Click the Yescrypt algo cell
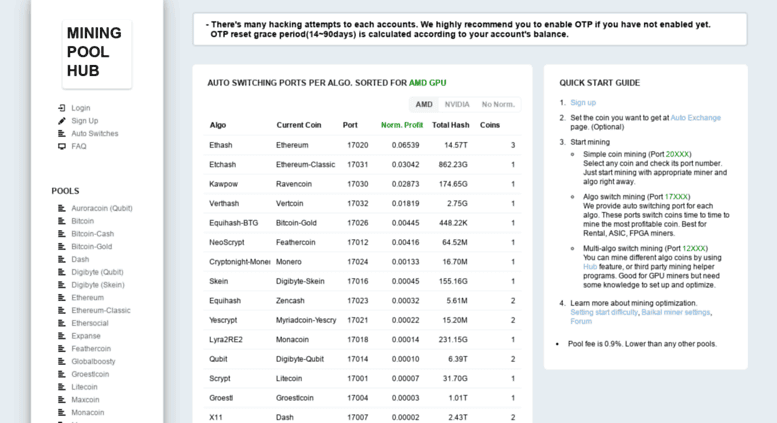 pos(223,320)
